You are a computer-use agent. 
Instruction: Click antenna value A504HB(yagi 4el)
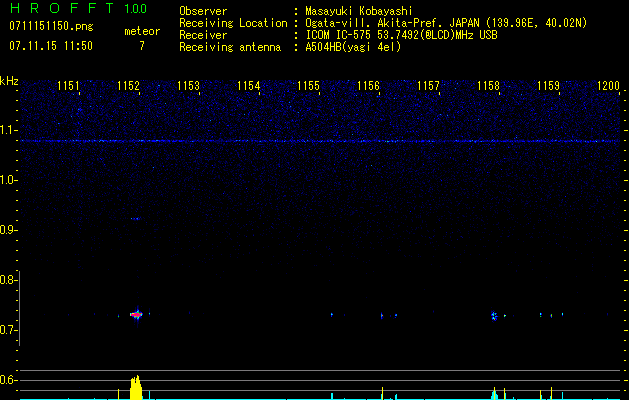tap(353, 47)
